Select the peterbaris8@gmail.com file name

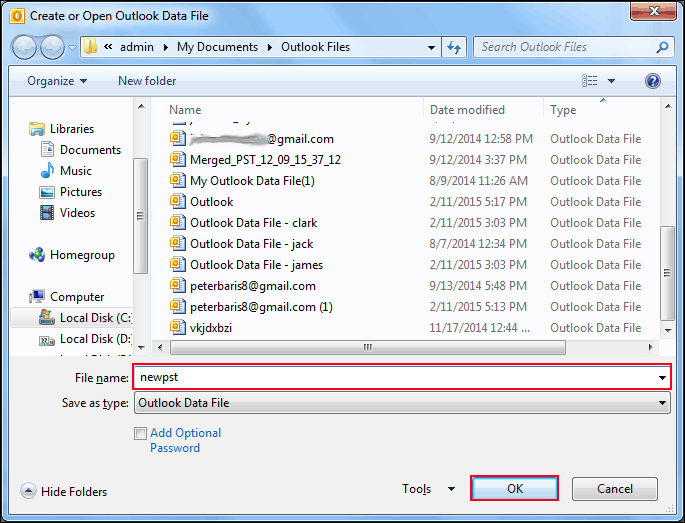(253, 286)
